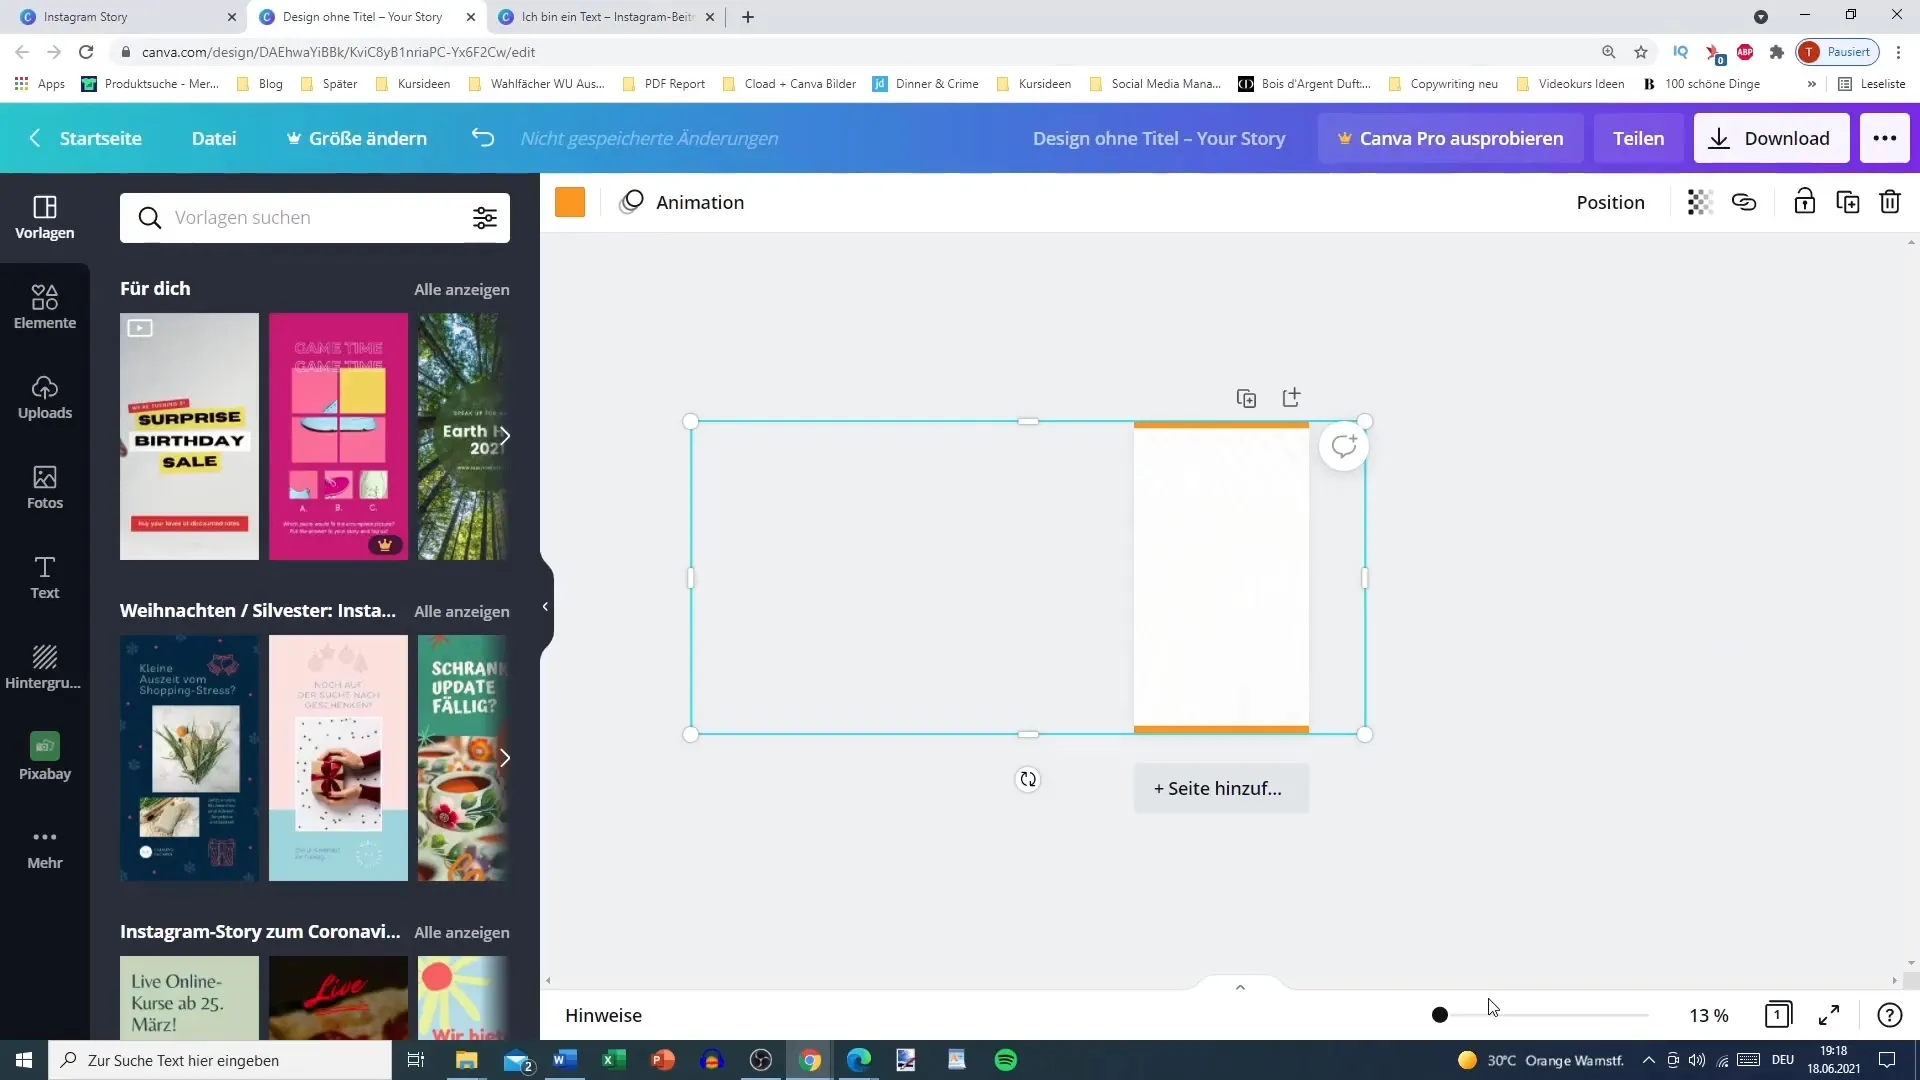
Task: Select the Live Online-Kurse template
Action: click(x=189, y=998)
